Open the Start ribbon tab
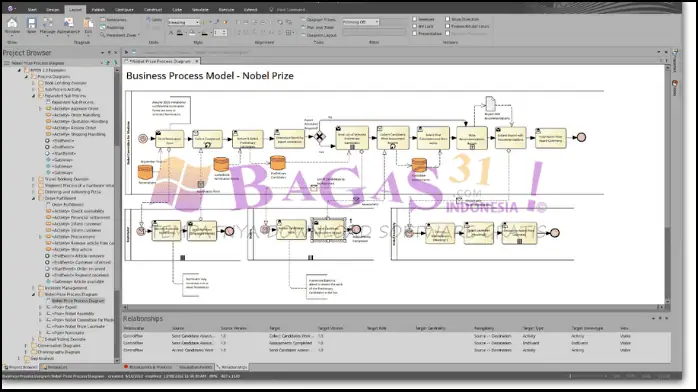The width and height of the screenshot is (698, 392). 32,9
